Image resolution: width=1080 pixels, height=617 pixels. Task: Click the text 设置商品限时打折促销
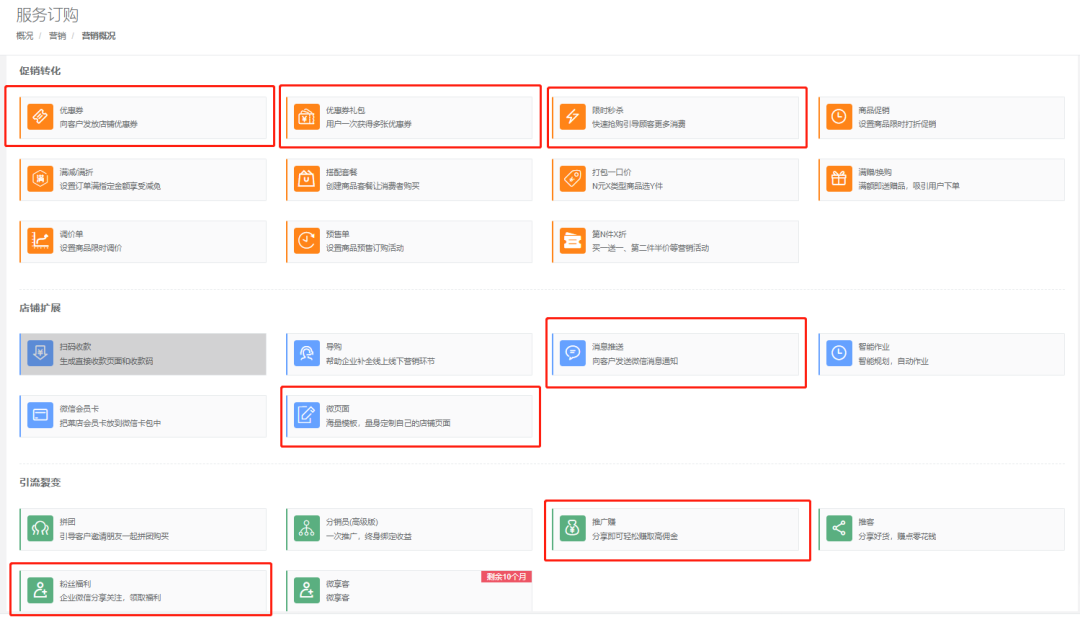897,124
